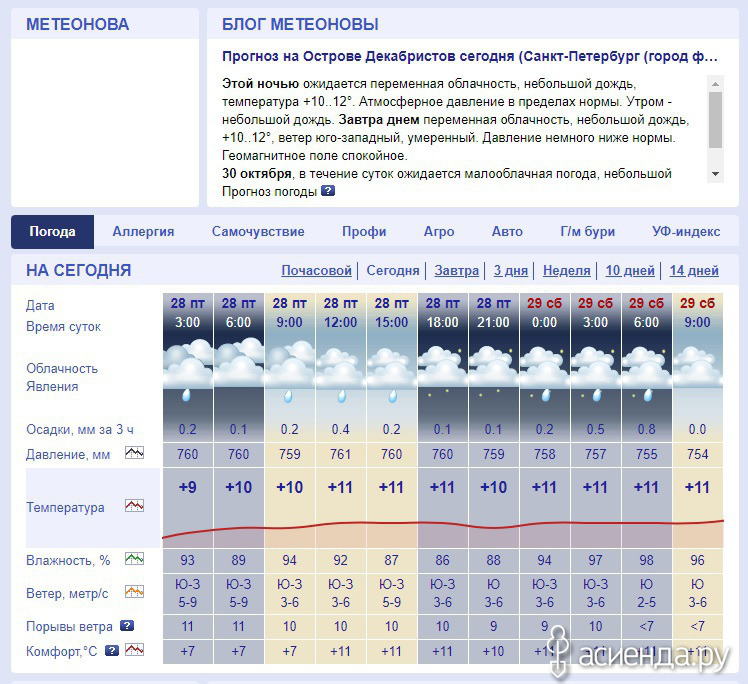Open the wind speed chart icon
Screen dimensions: 748x684
click(134, 591)
